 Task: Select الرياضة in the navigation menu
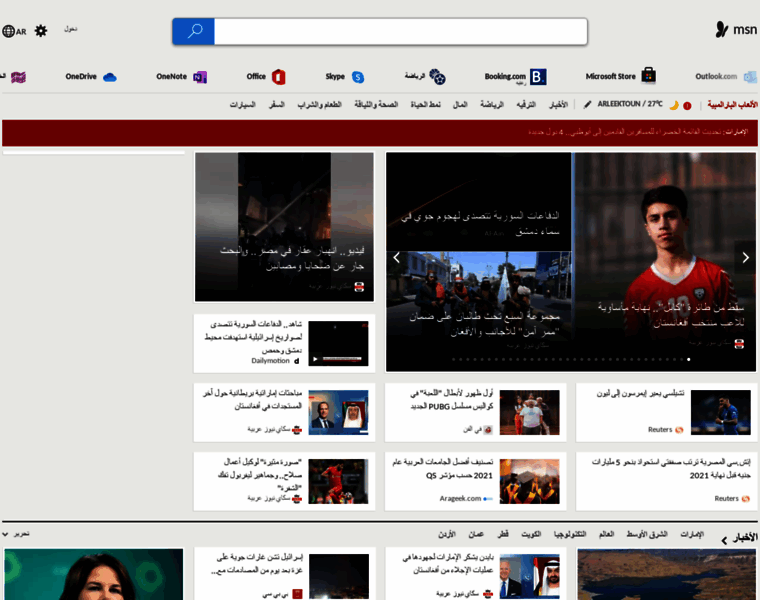click(492, 104)
